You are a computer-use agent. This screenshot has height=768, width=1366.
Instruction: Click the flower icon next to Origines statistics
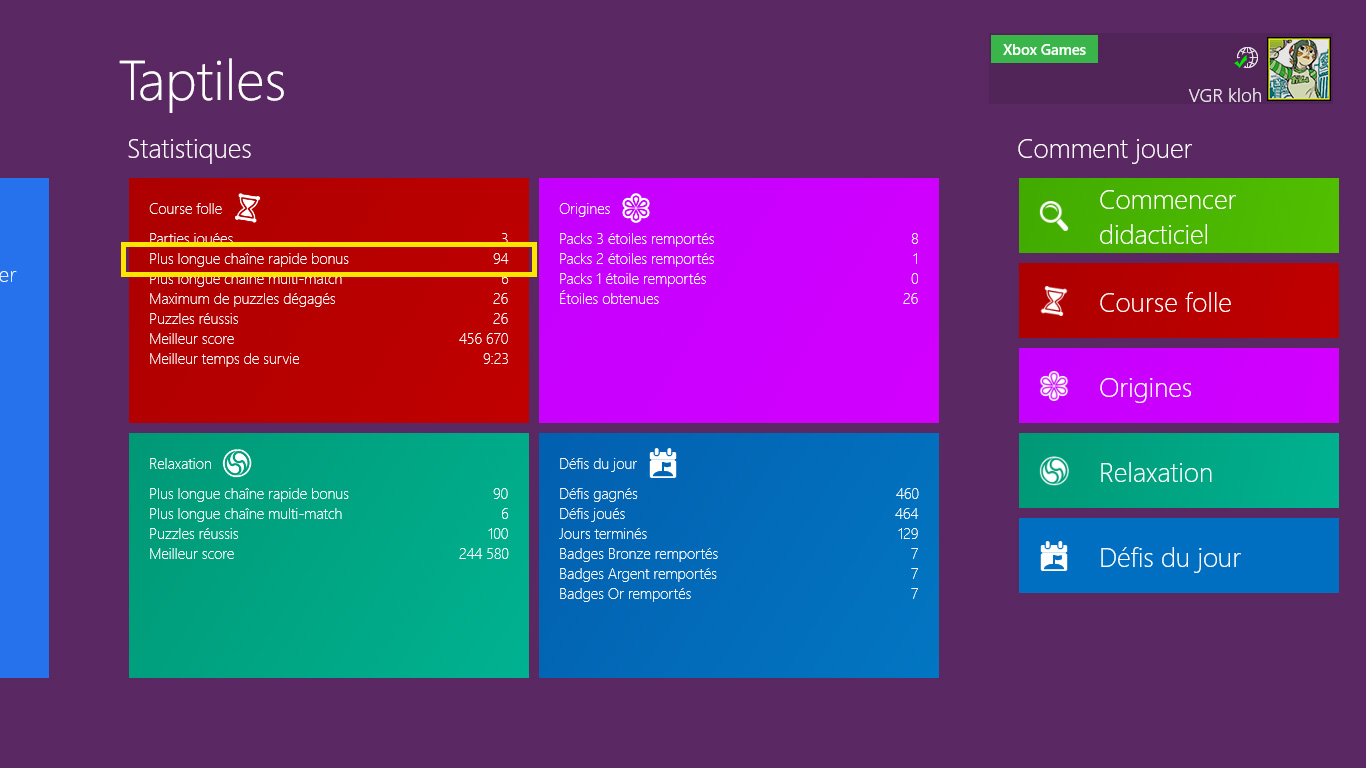(636, 208)
